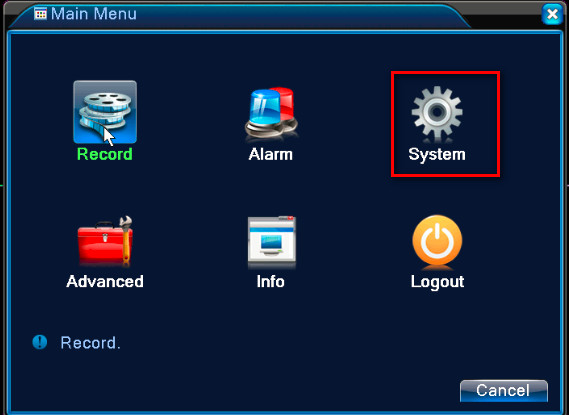Select the green Record text label

(105, 154)
